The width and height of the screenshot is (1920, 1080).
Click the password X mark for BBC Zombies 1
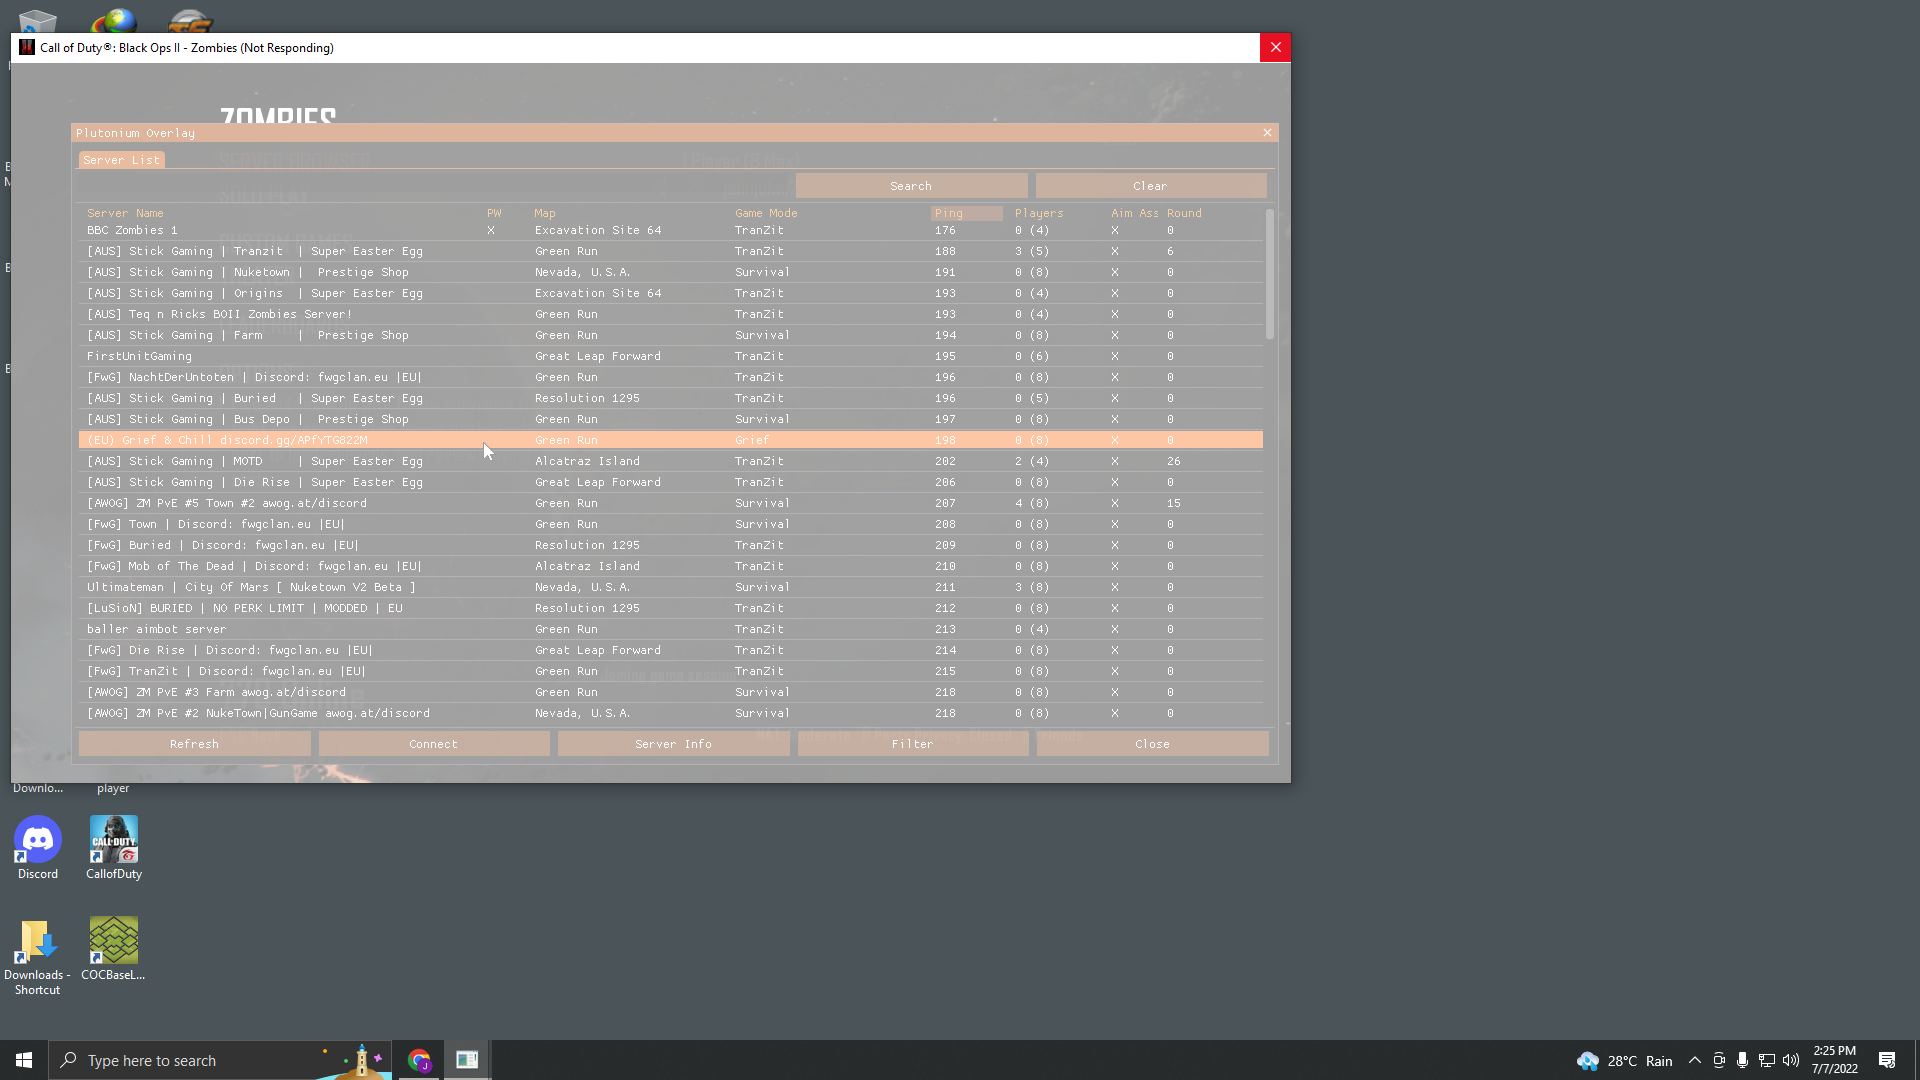(491, 230)
